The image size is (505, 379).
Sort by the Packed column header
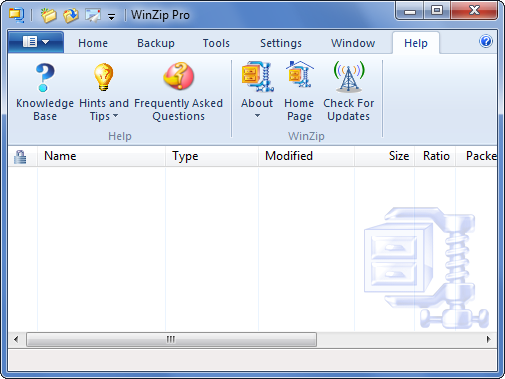click(476, 156)
